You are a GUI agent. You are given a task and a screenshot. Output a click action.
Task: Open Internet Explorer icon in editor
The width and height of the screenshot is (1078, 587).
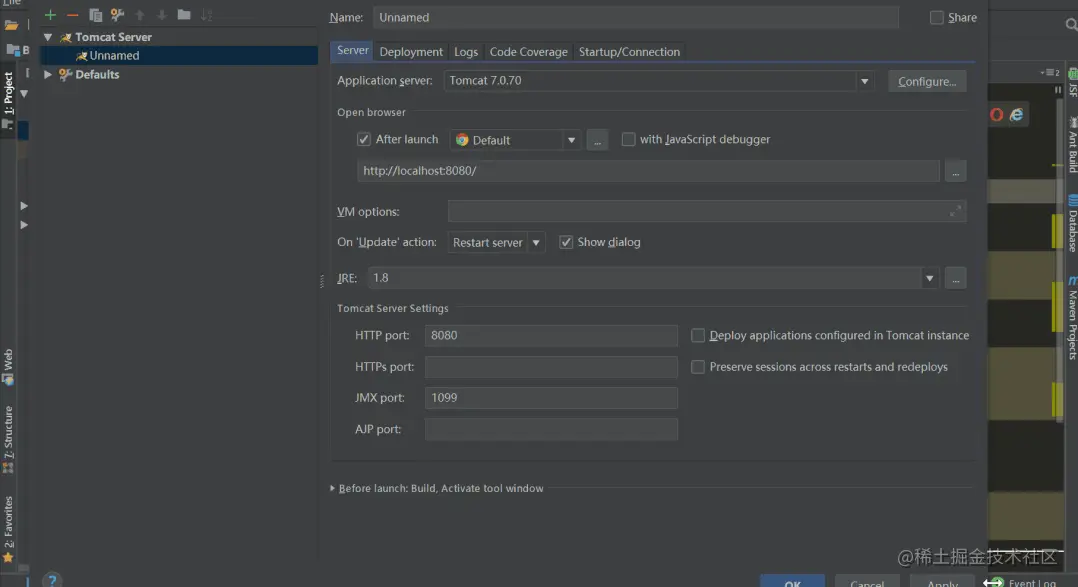[1016, 115]
